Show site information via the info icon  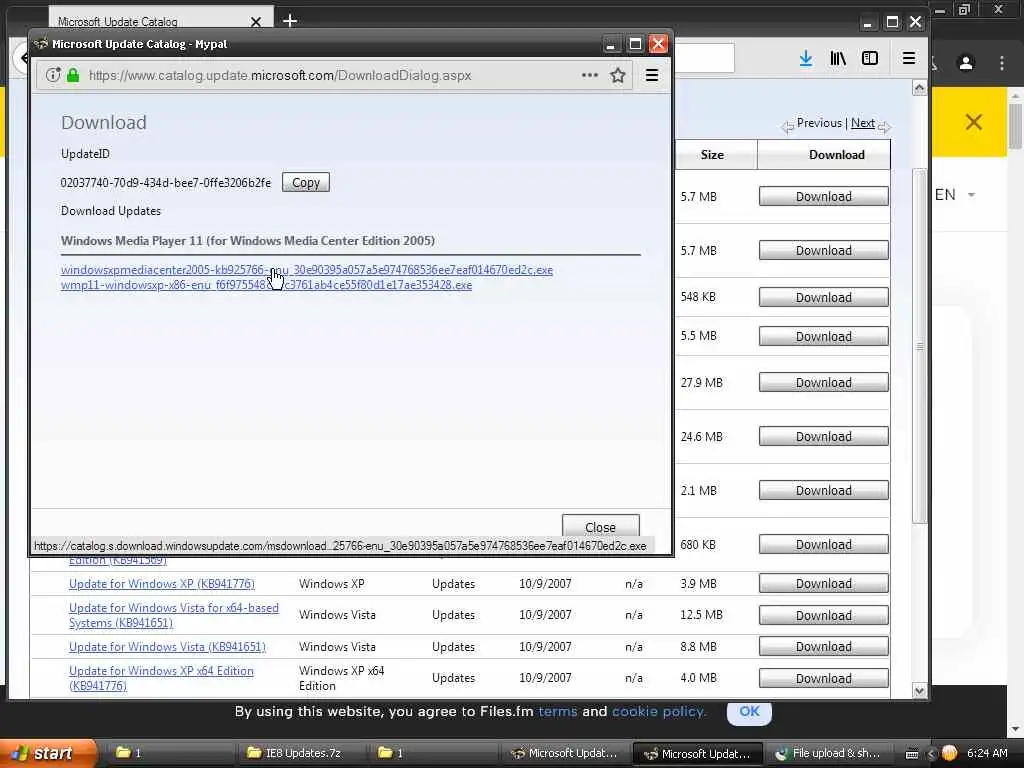click(x=53, y=75)
